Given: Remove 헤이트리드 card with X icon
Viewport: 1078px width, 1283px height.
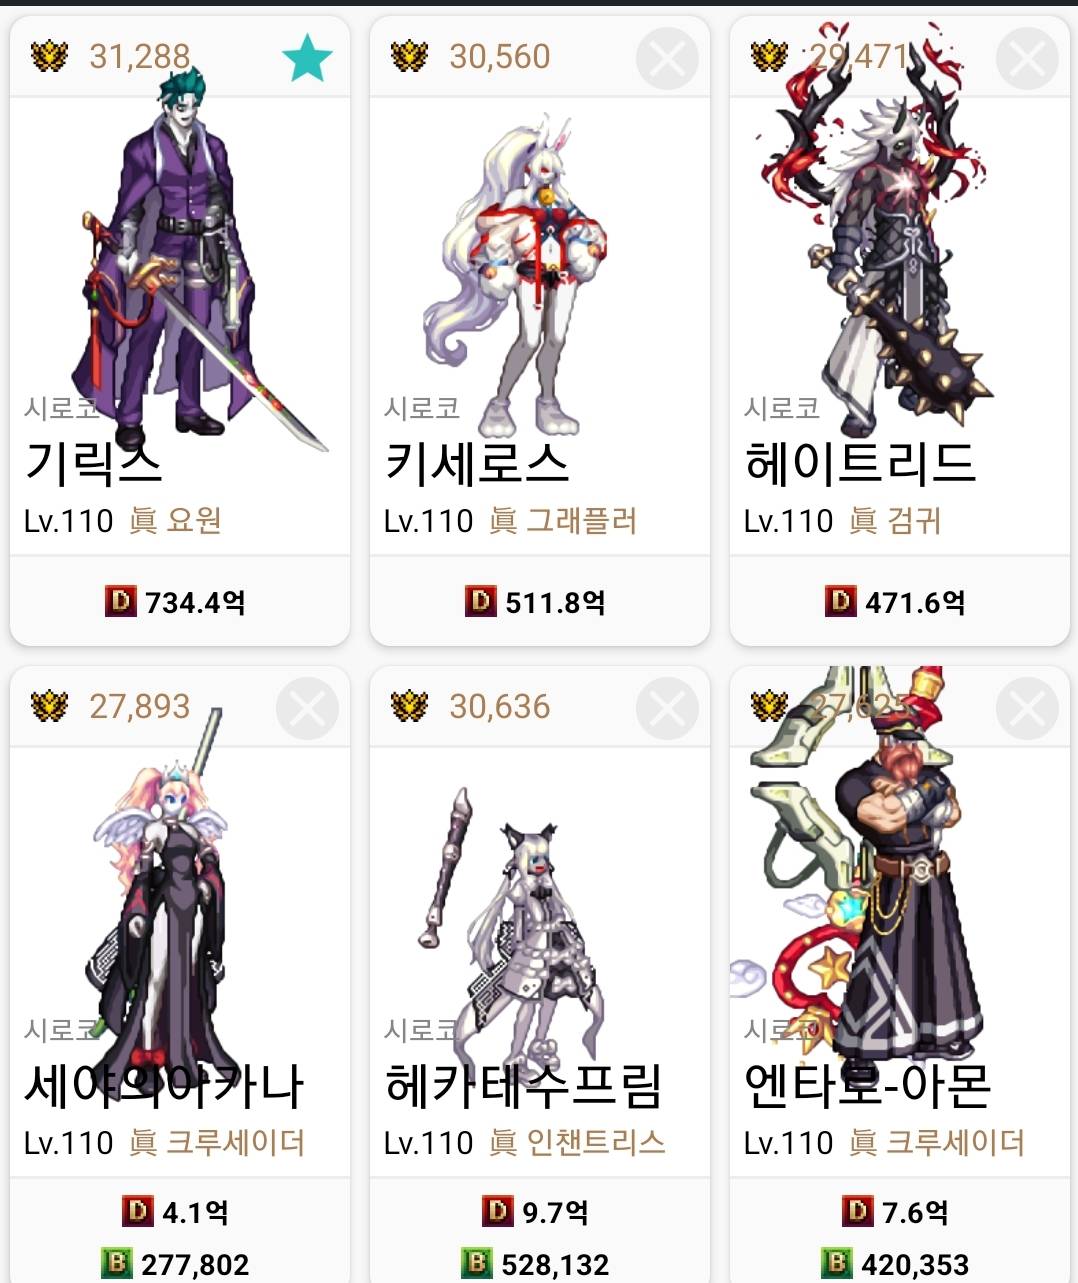Looking at the screenshot, I should tap(1027, 57).
